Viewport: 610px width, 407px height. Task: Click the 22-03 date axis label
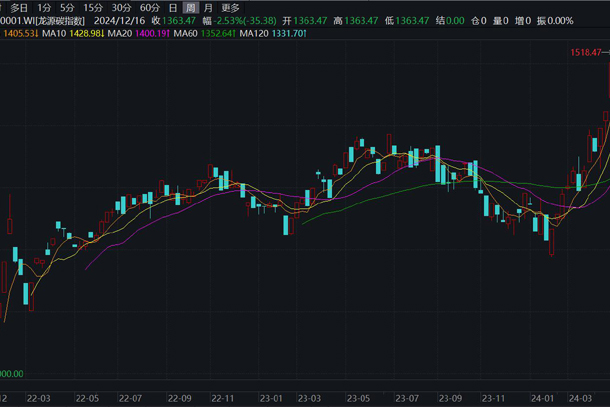click(37, 396)
